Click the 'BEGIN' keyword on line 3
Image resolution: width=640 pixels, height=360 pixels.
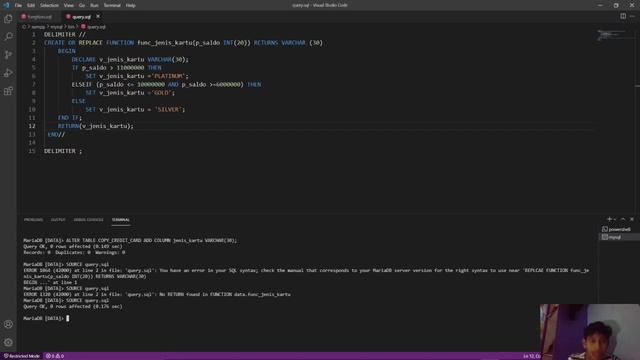pos(67,51)
